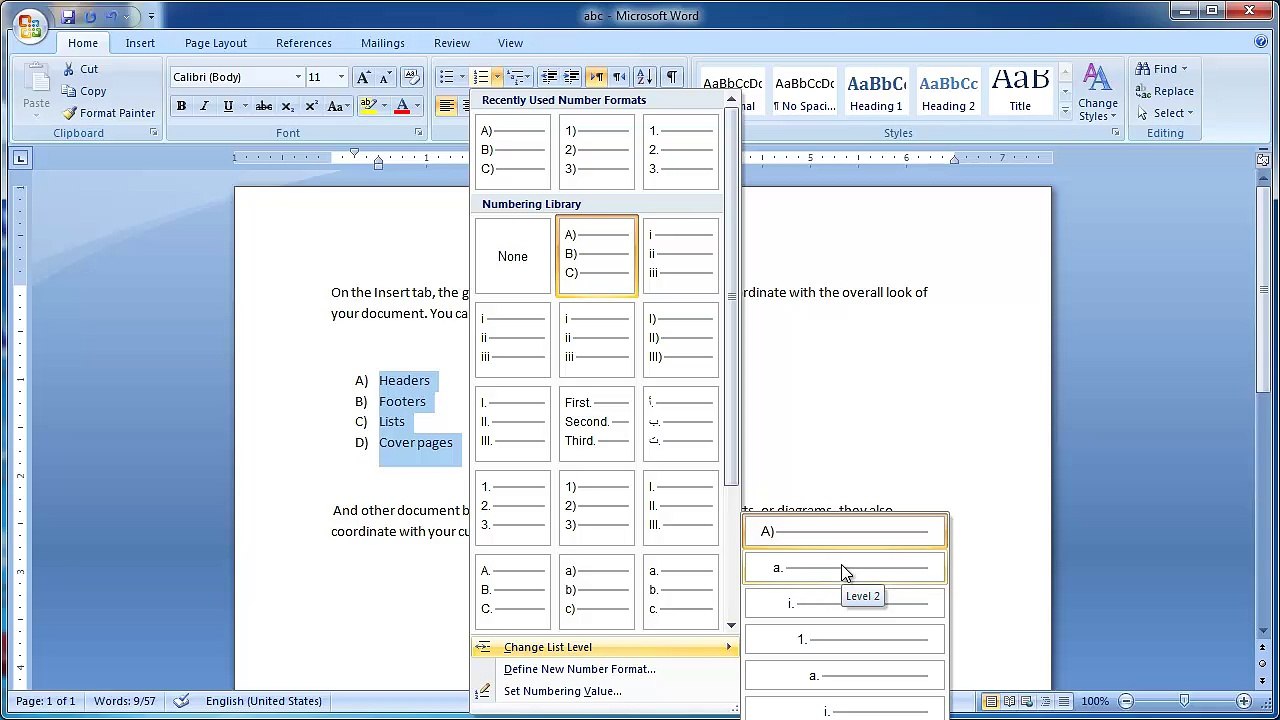This screenshot has height=720, width=1280.
Task: Open the Insert ribbon tab
Action: click(140, 43)
